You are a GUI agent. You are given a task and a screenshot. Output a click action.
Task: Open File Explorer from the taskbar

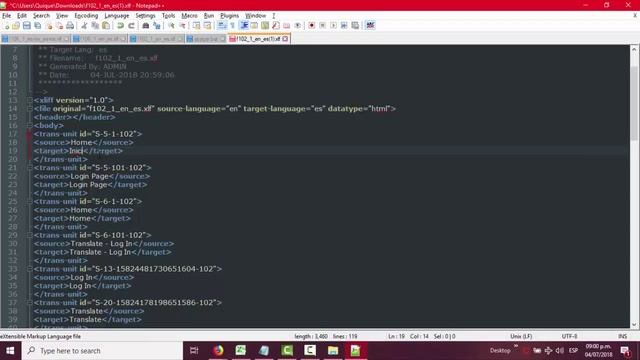pyautogui.click(x=333, y=351)
